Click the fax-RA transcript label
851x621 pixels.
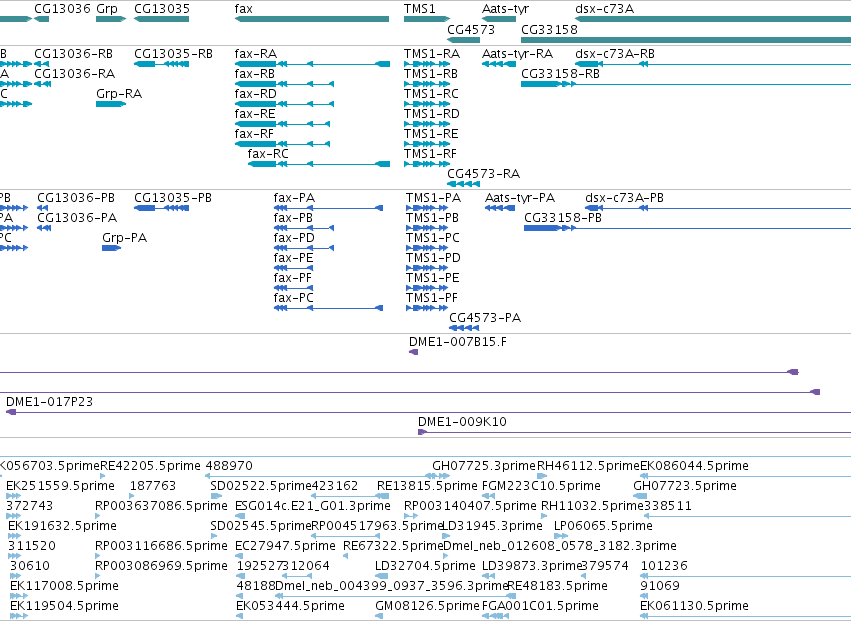tap(256, 54)
